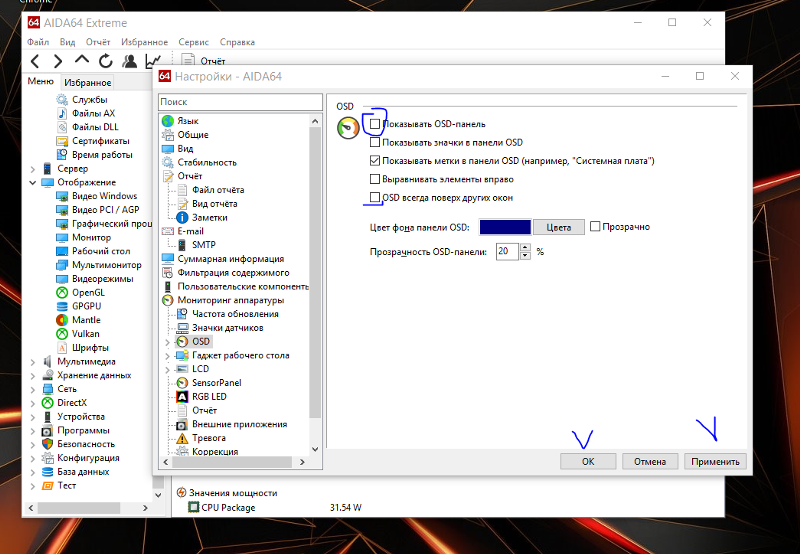The height and width of the screenshot is (554, 800).
Task: Expand the Сервер tree node
Action: coord(33,169)
